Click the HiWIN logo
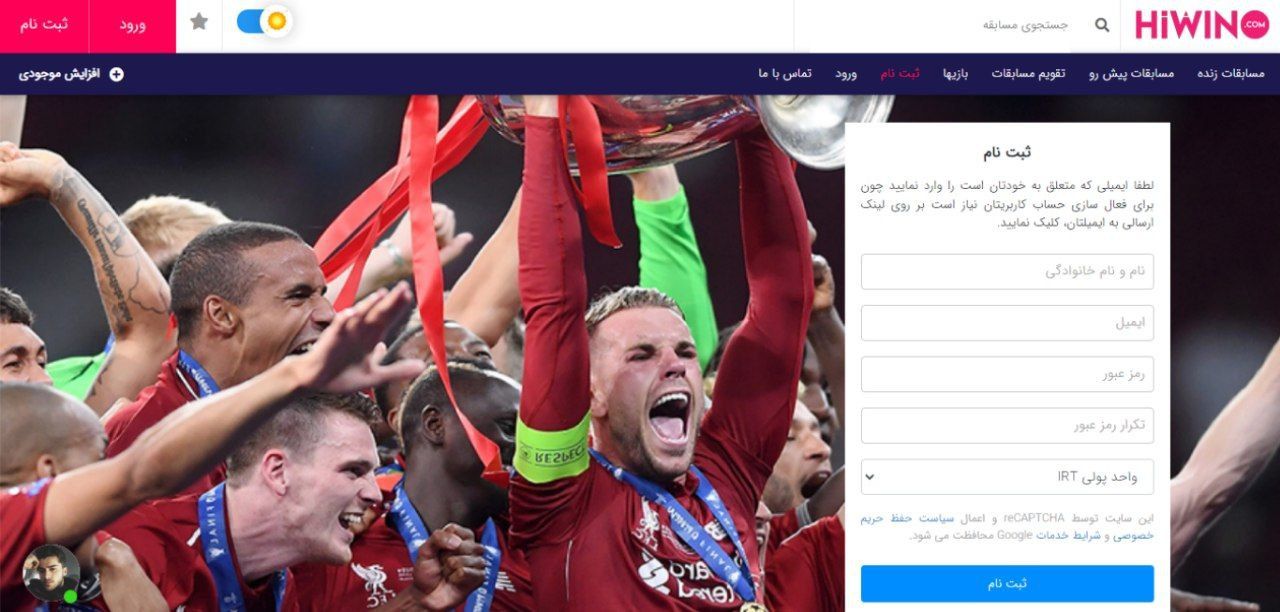 click(1201, 23)
